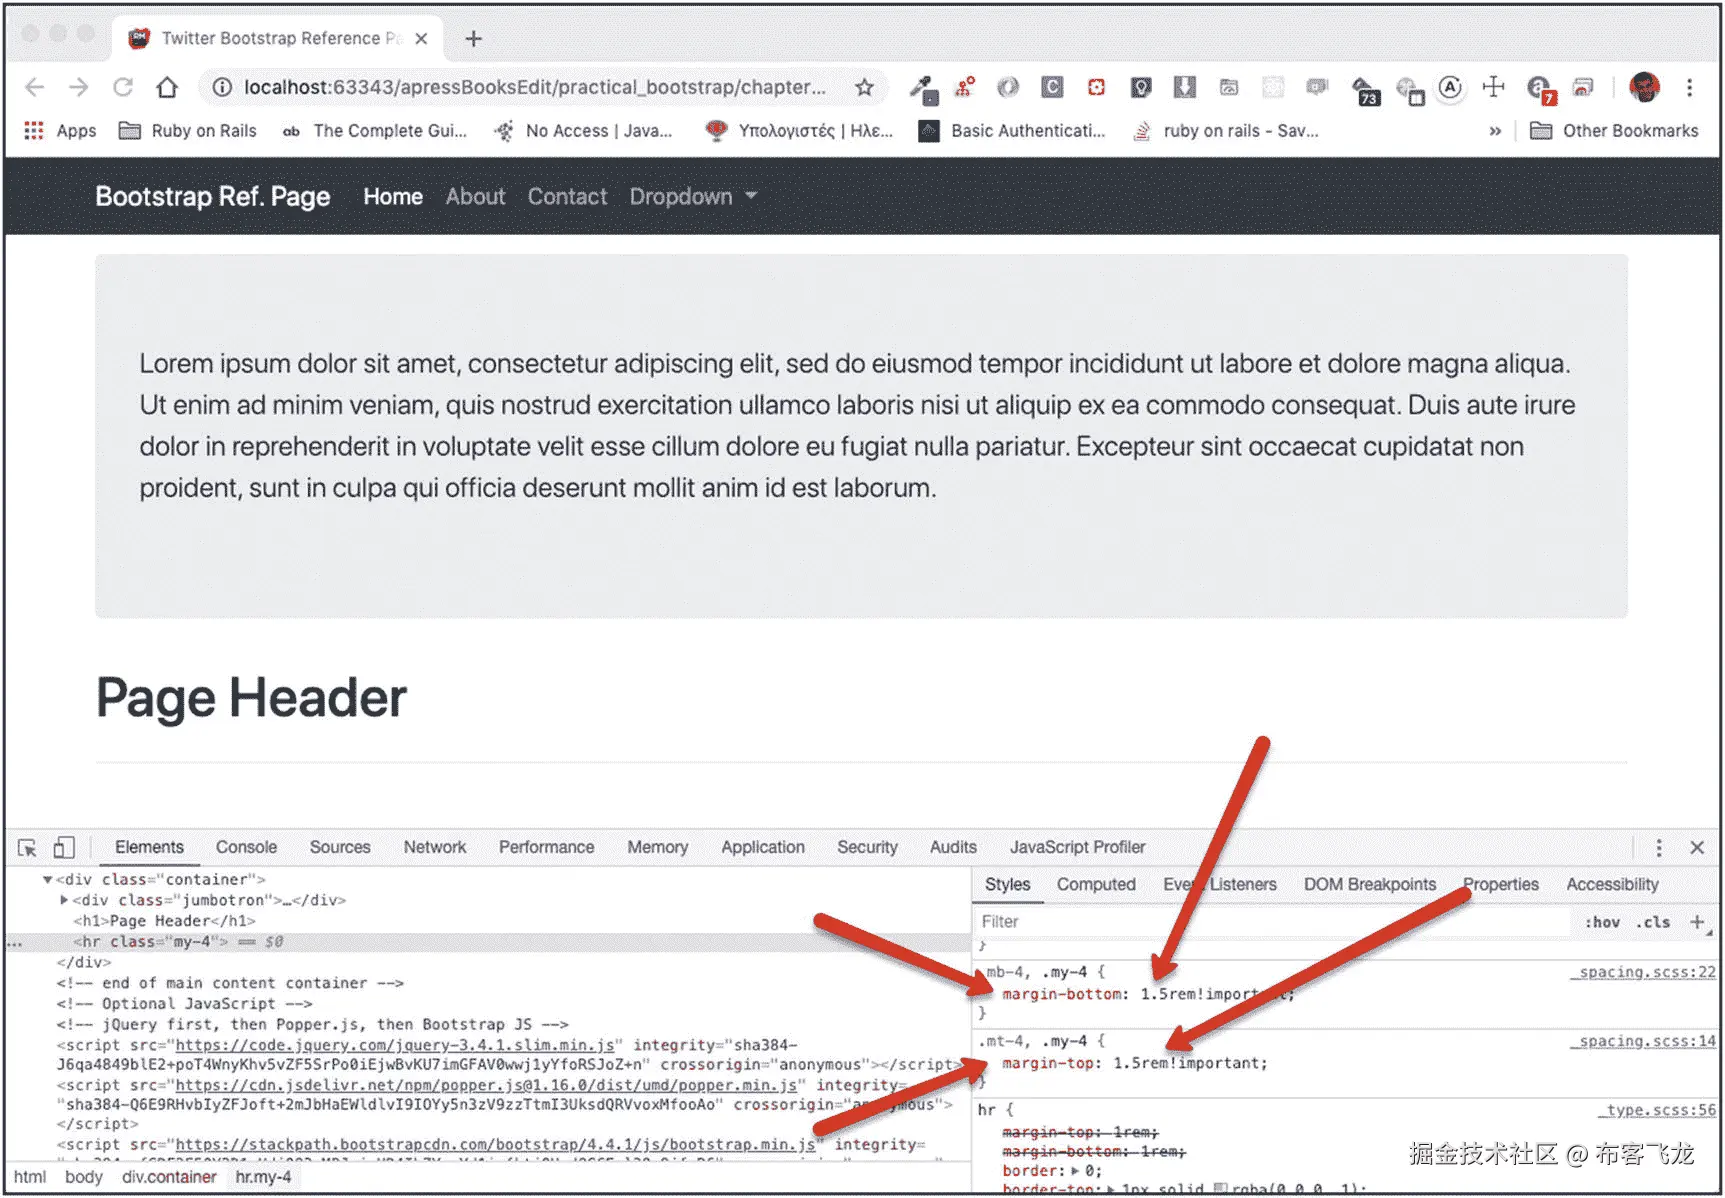
Task: Click the crosshair move extension icon
Action: (1493, 87)
